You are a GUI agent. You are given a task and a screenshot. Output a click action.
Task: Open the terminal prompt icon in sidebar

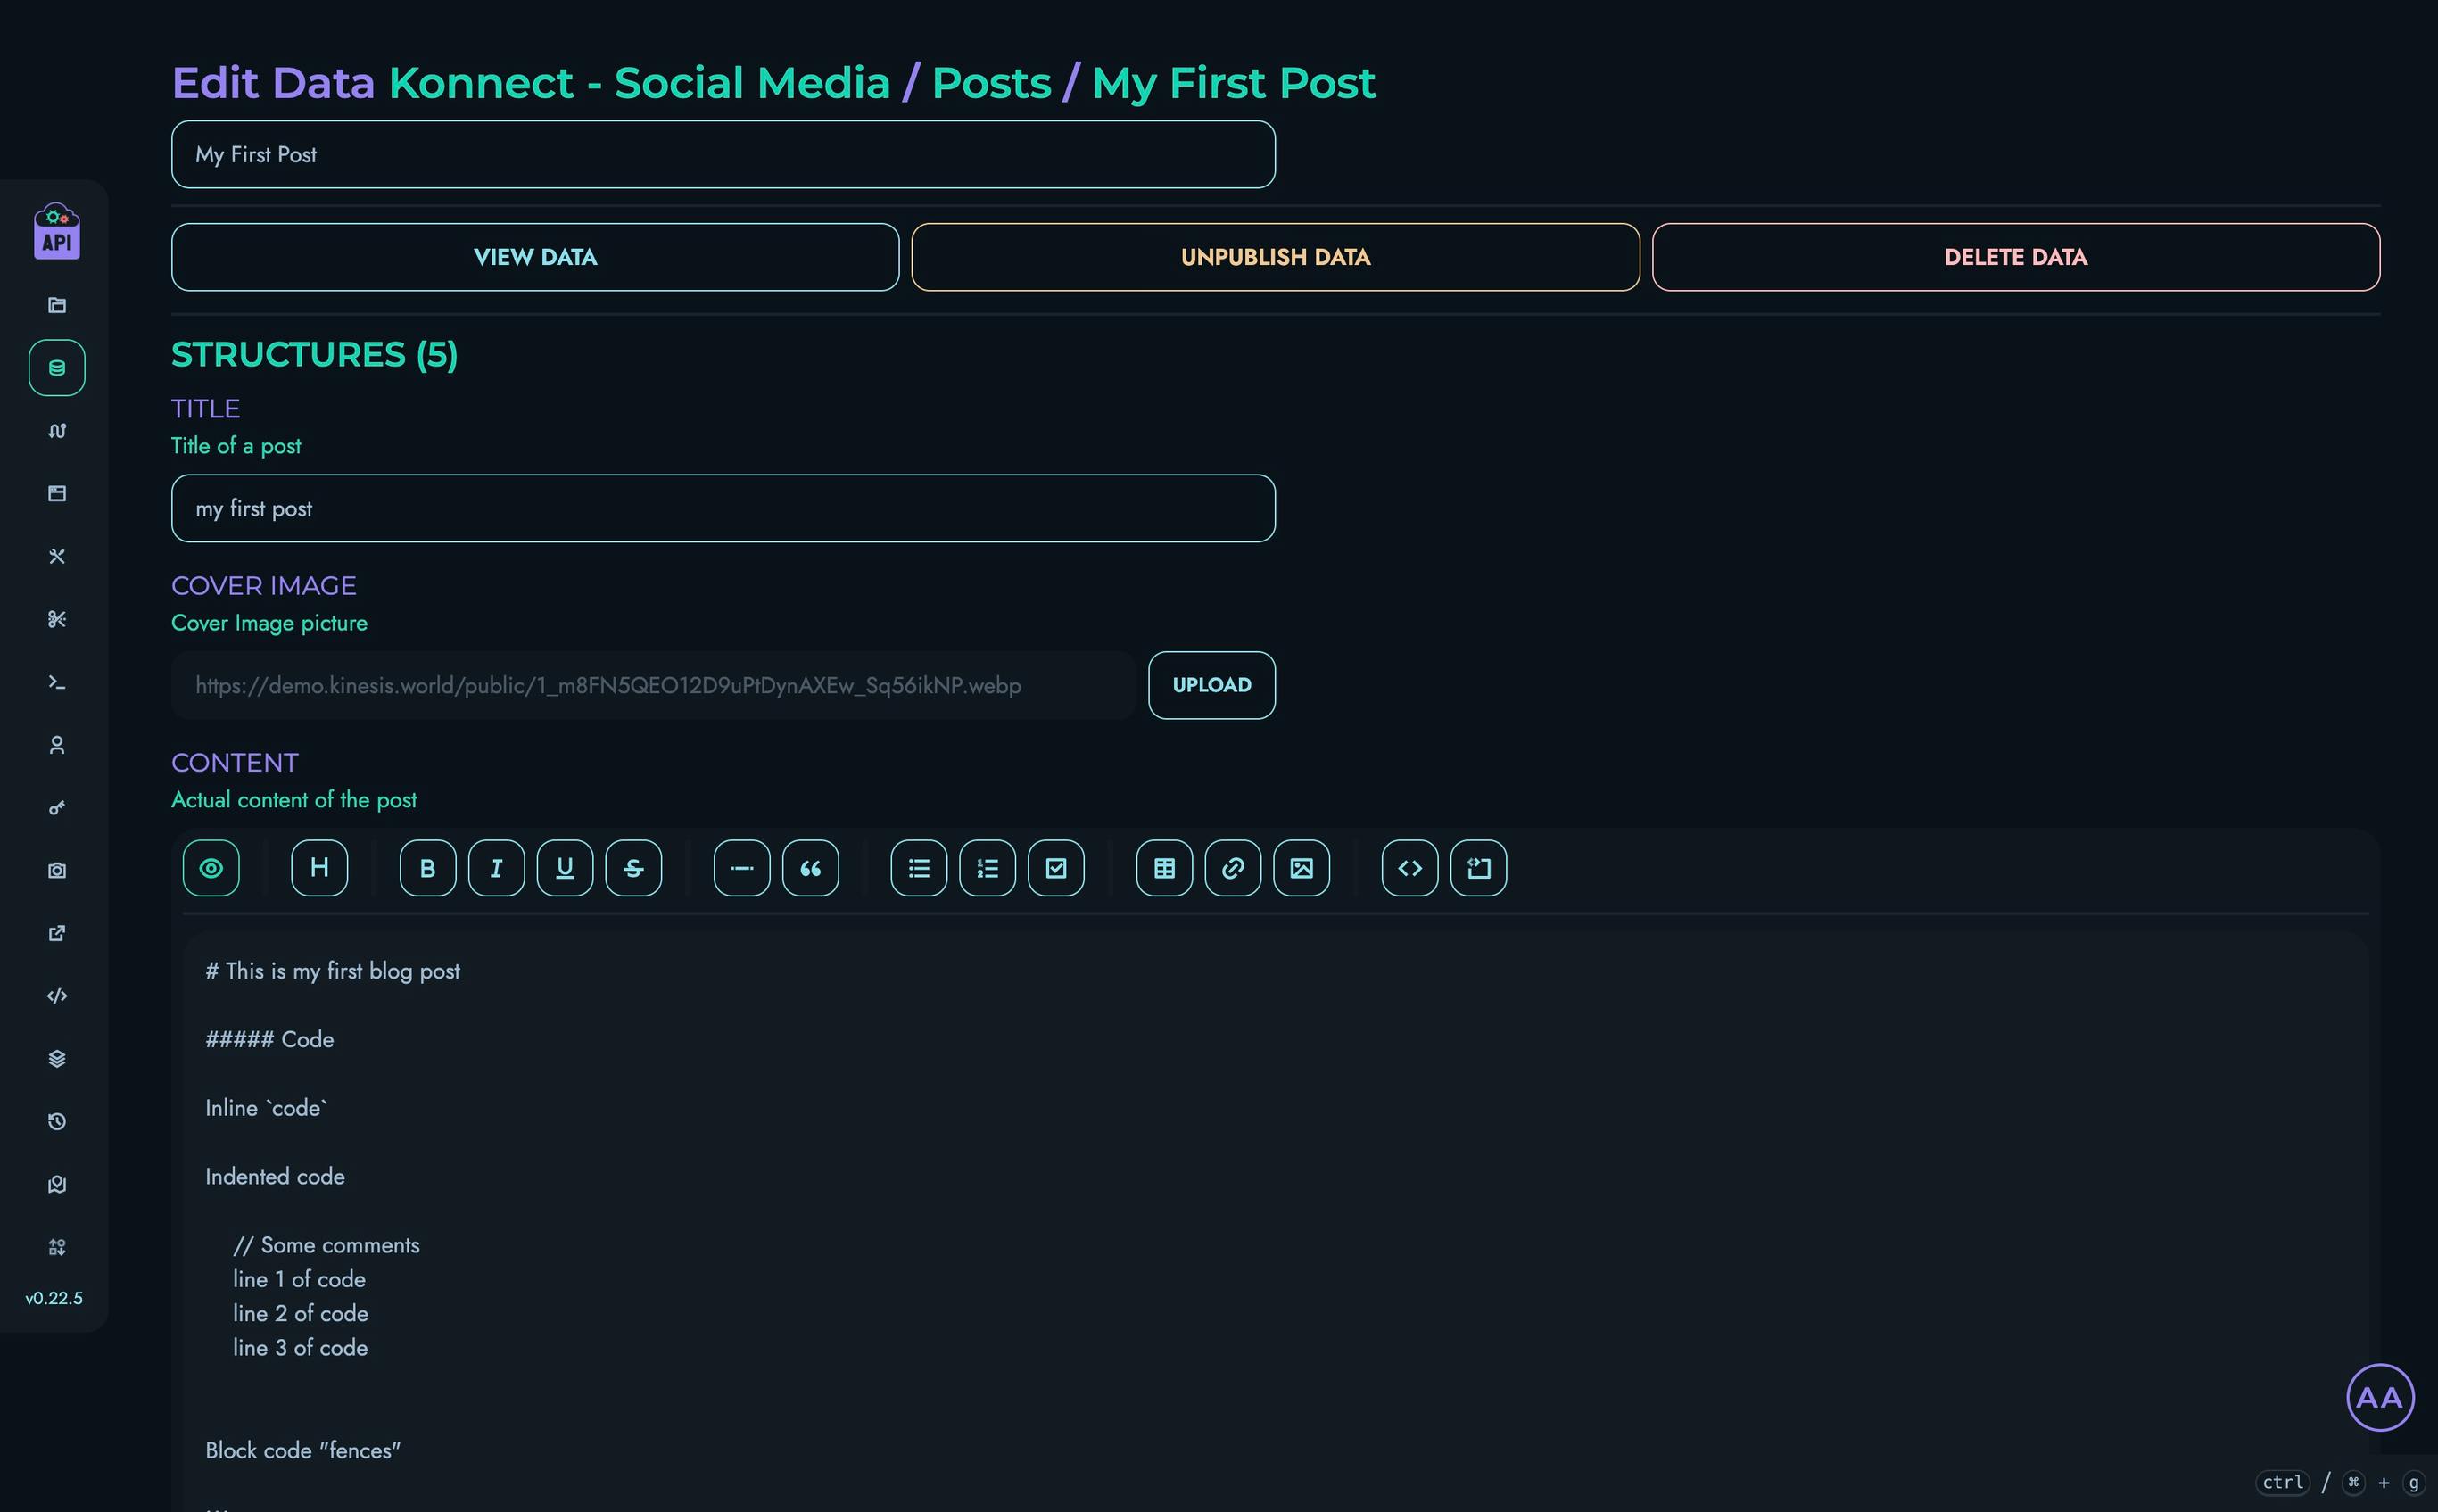[x=57, y=682]
